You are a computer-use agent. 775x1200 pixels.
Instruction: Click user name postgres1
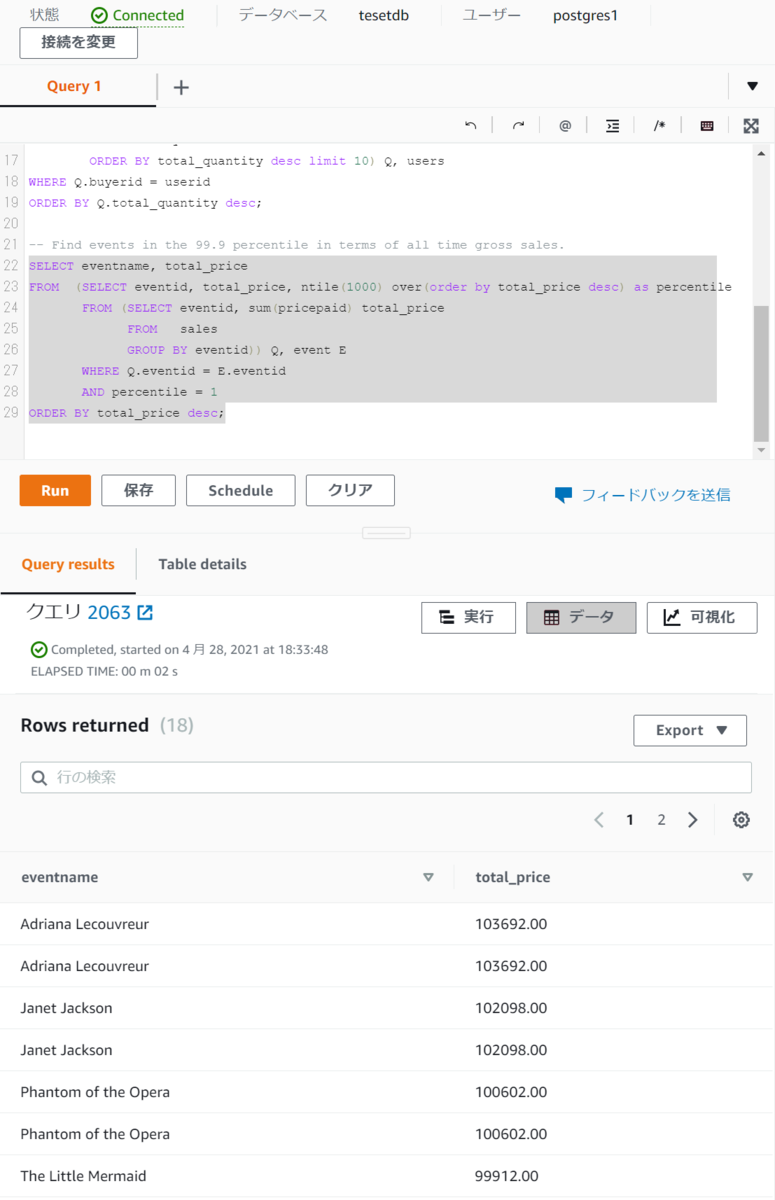tap(586, 15)
